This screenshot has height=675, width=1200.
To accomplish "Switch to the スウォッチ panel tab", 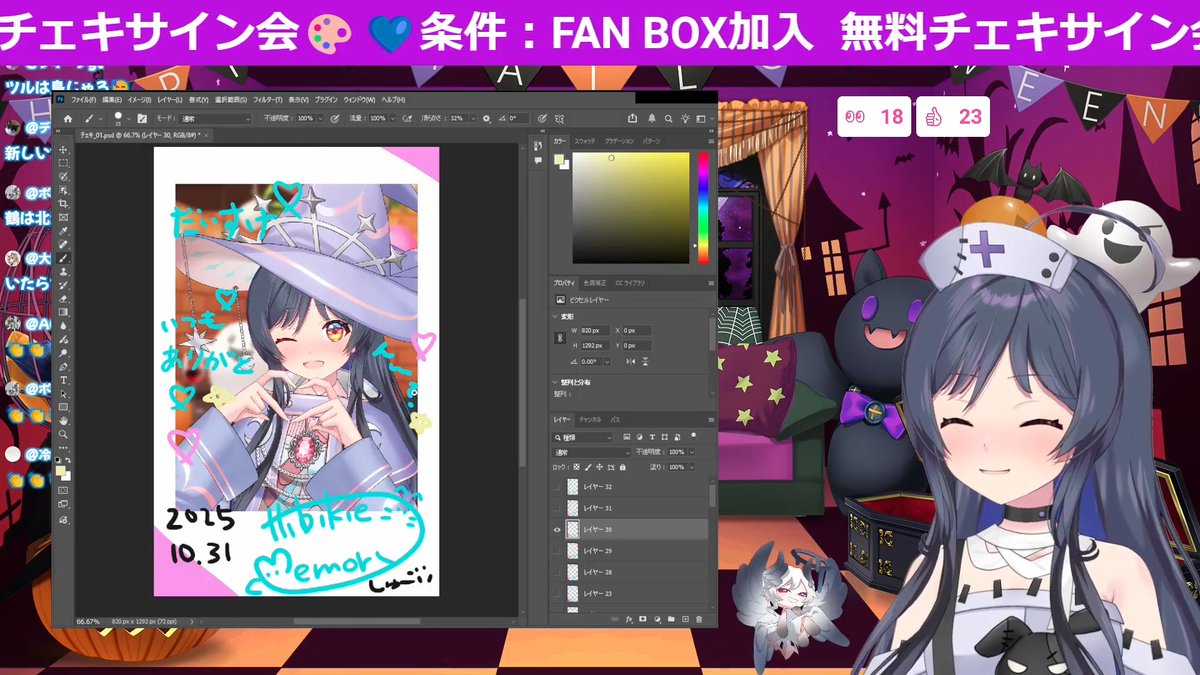I will point(586,141).
